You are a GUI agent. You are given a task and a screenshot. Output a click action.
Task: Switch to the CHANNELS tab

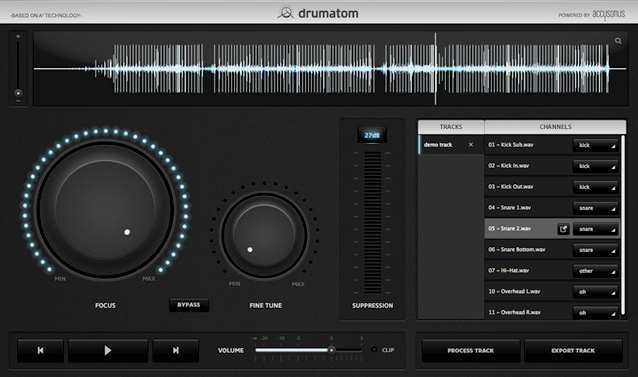pyautogui.click(x=555, y=127)
